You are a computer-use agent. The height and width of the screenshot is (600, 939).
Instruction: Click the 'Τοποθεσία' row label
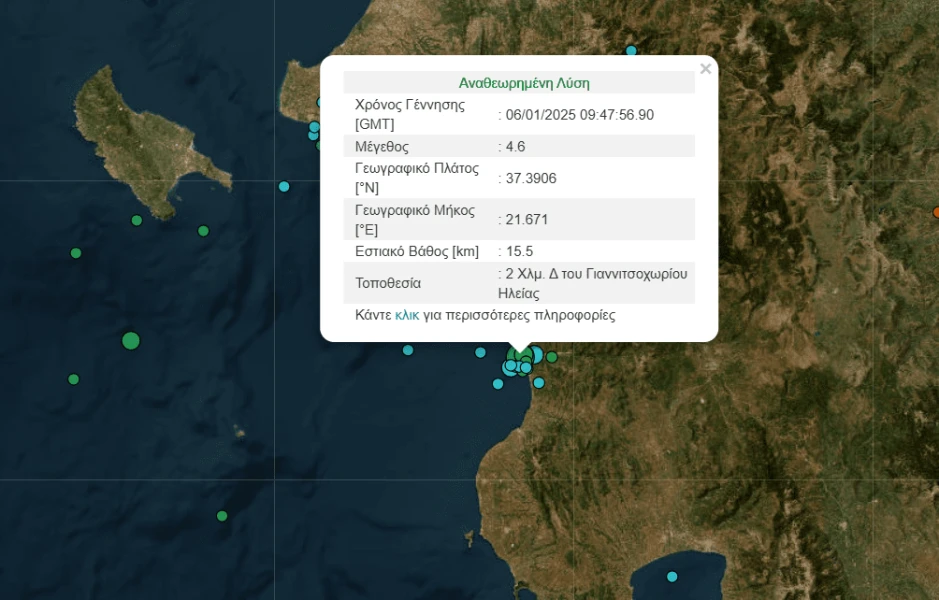(x=388, y=283)
